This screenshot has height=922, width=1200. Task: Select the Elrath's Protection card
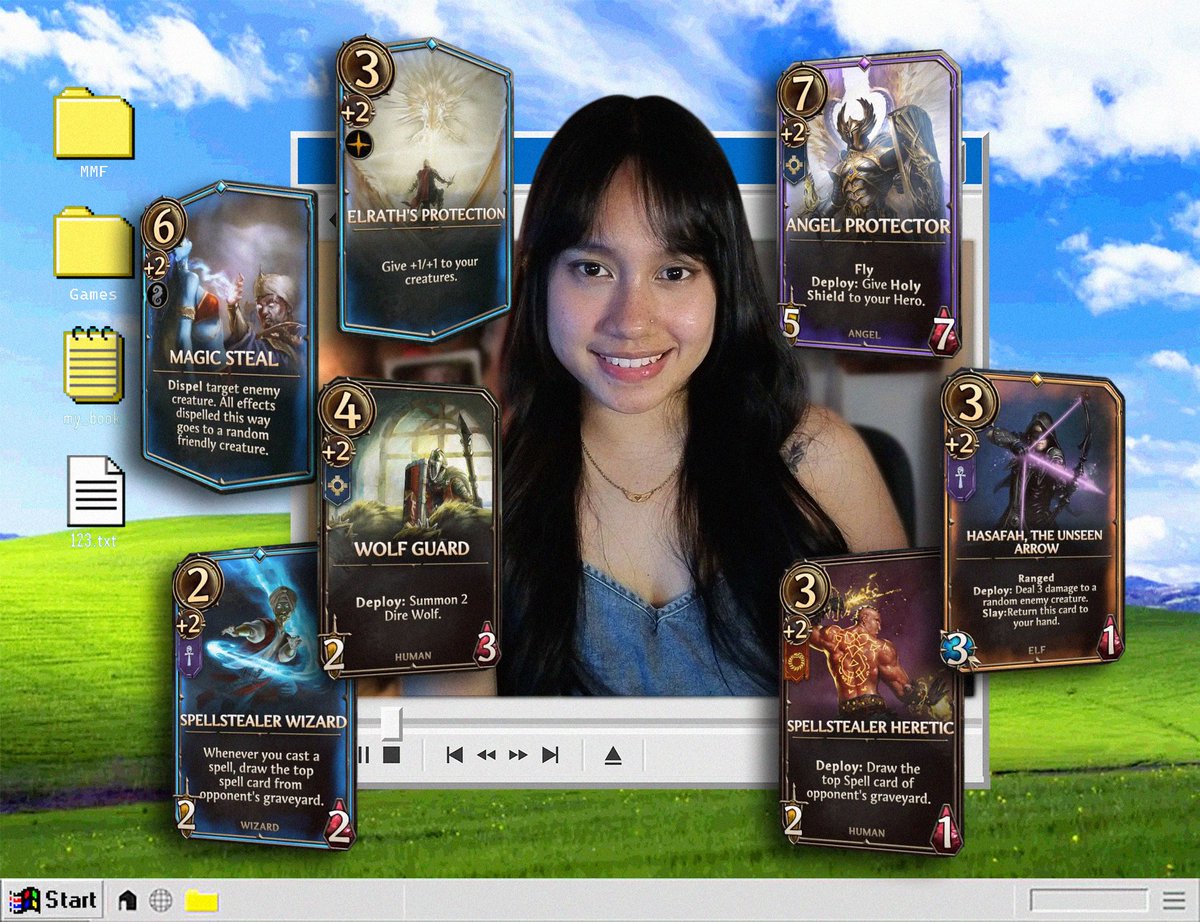[425, 190]
